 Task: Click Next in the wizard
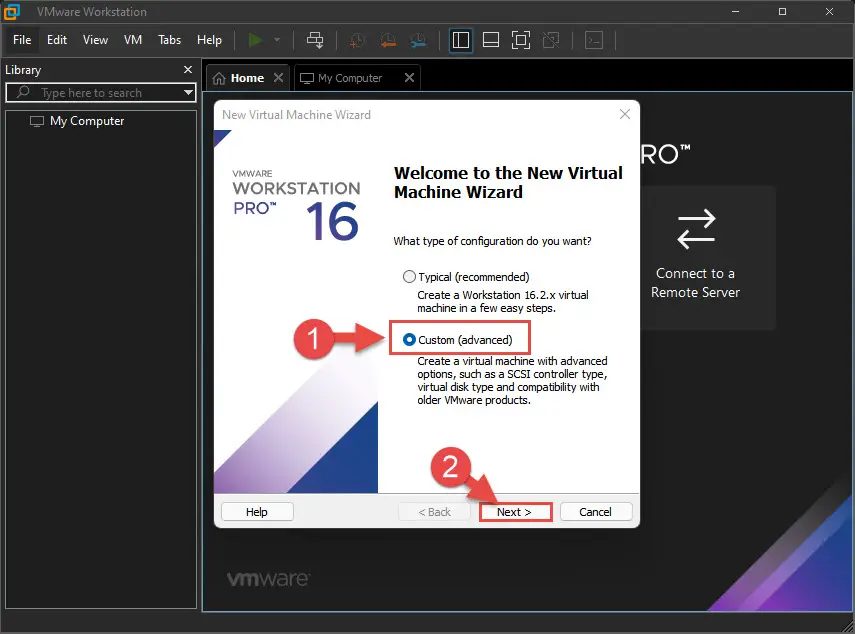[x=515, y=512]
